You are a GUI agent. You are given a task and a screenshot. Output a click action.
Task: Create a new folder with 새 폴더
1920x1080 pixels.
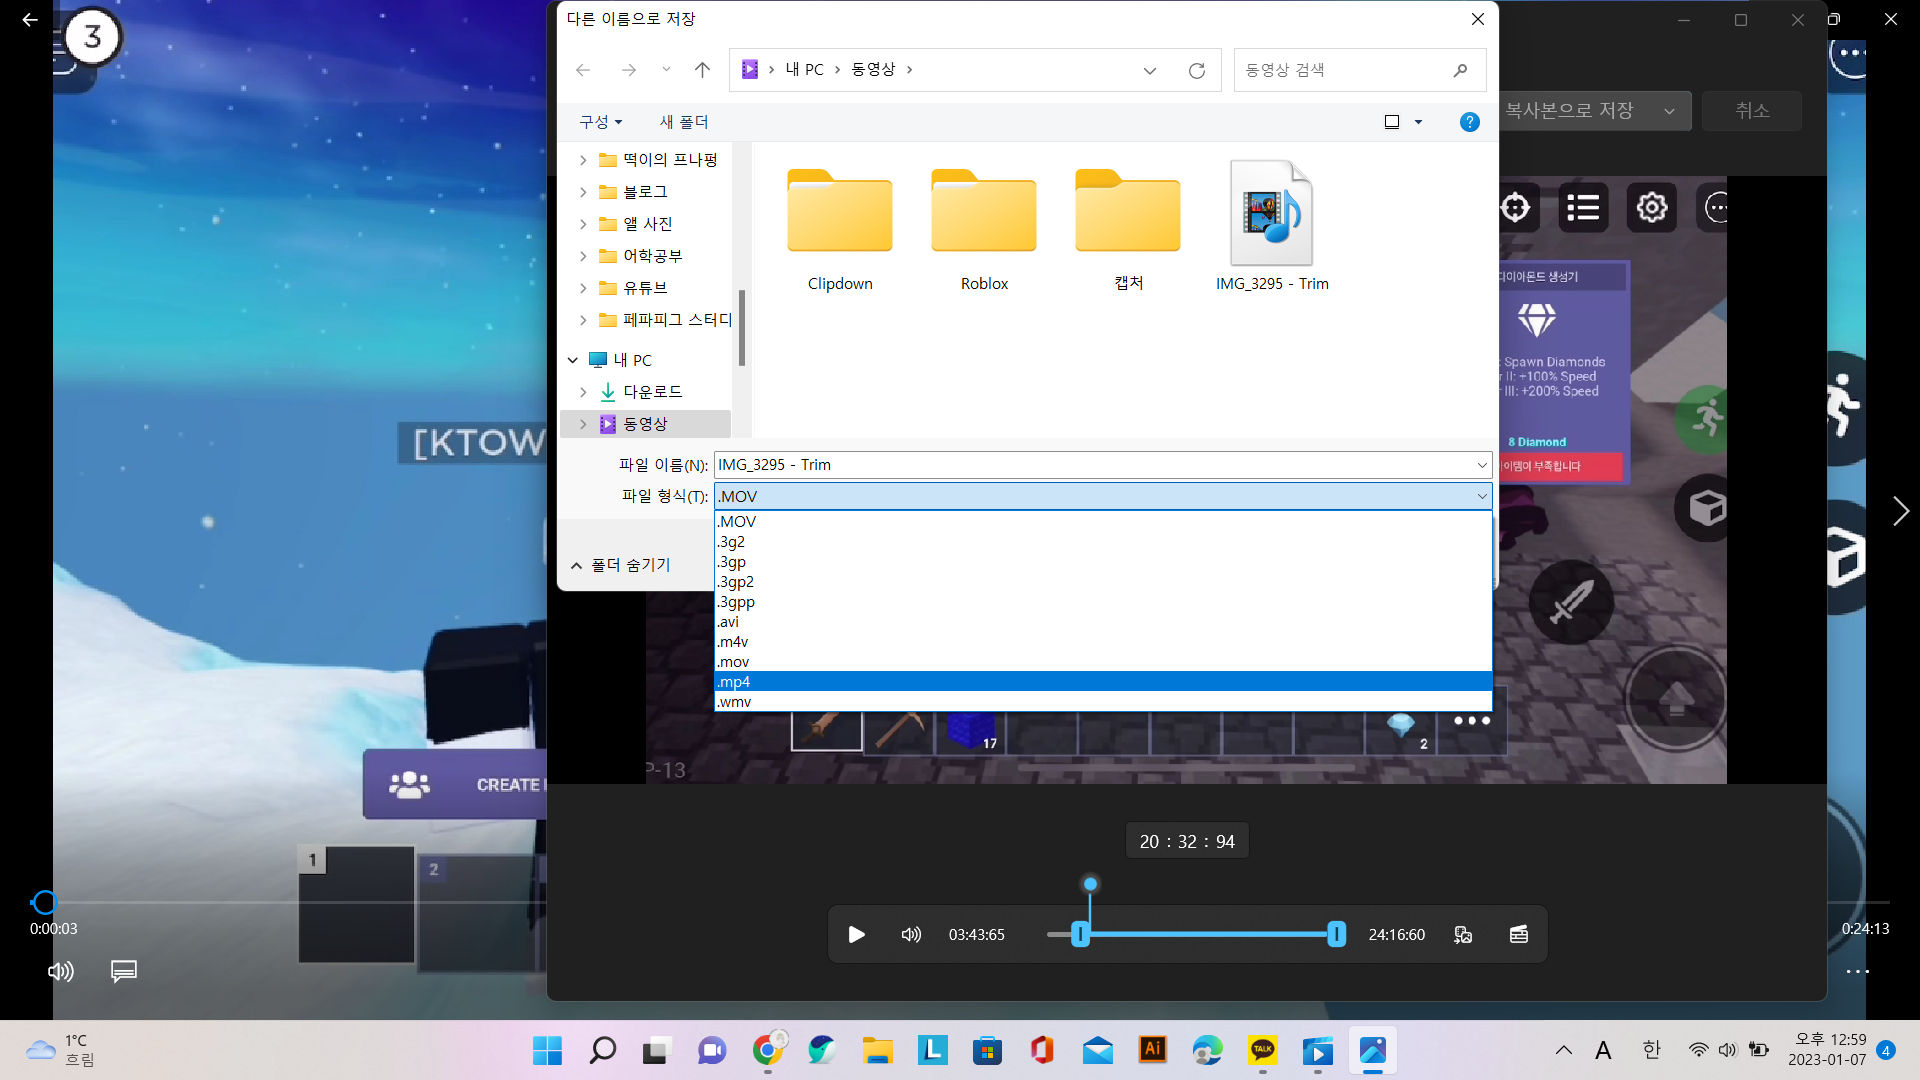click(x=684, y=122)
